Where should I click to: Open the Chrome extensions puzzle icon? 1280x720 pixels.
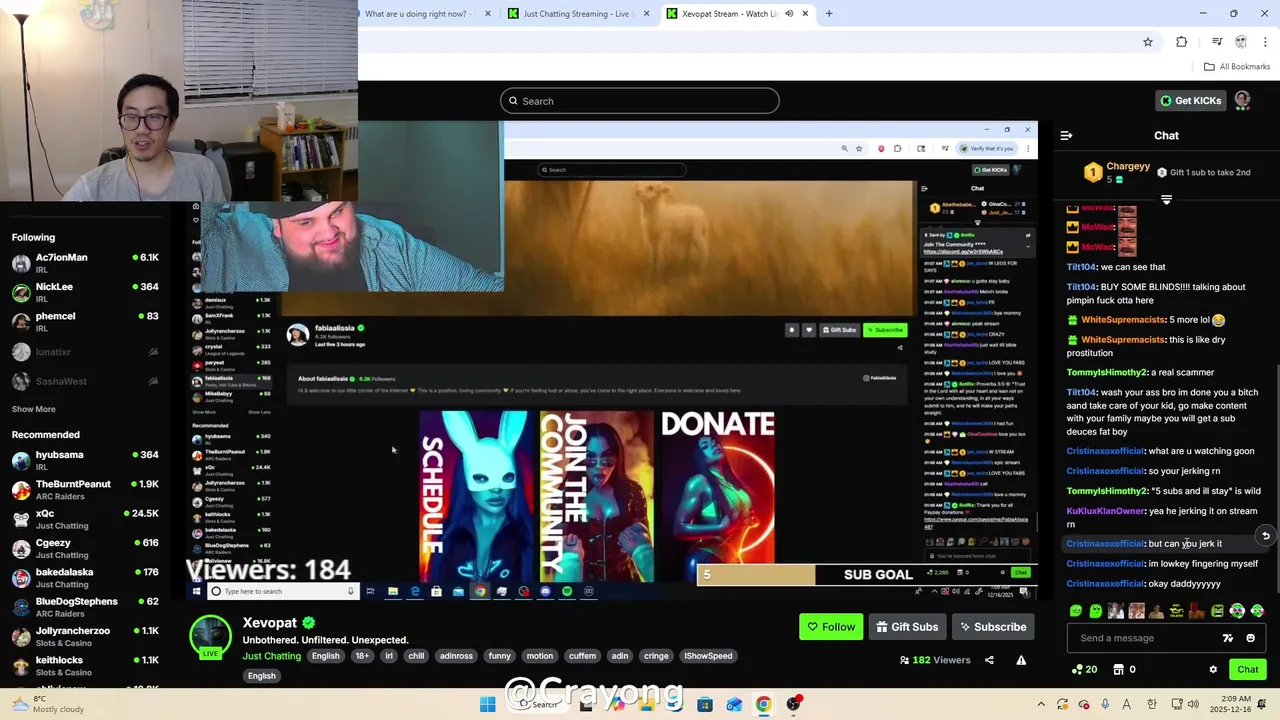(1182, 42)
